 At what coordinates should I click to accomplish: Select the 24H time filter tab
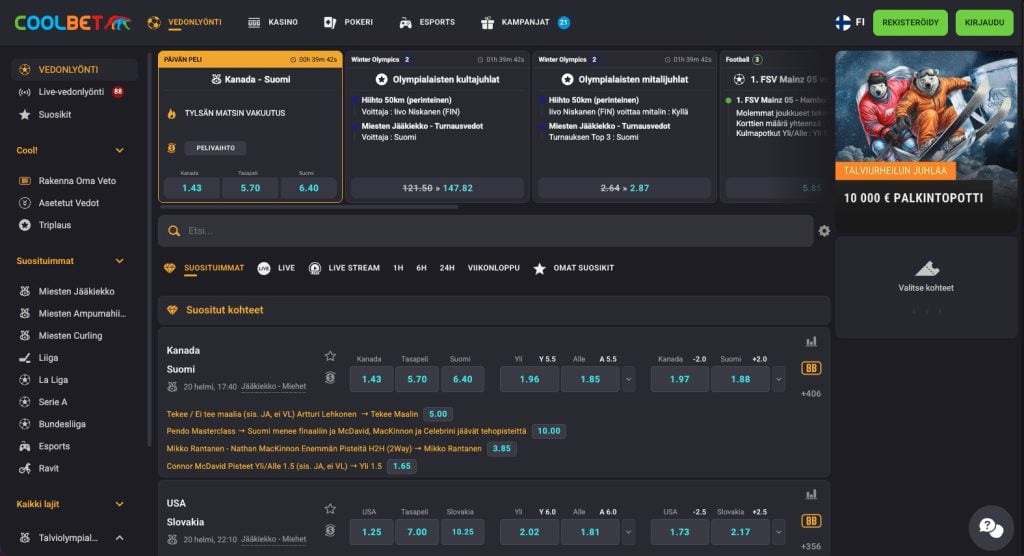point(447,268)
